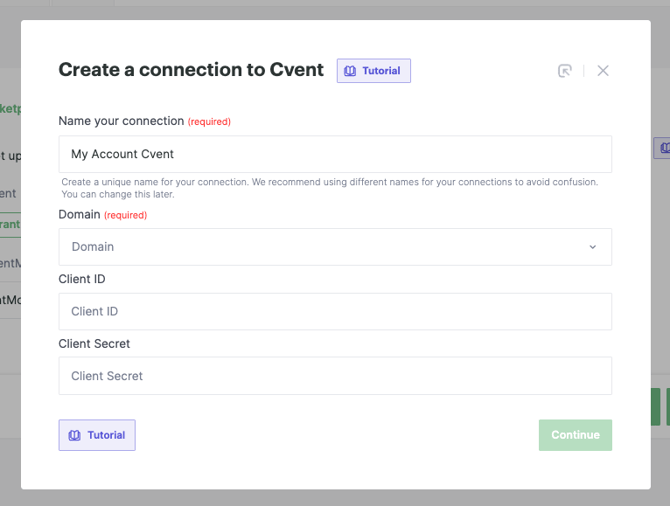The height and width of the screenshot is (506, 670).
Task: Open Tutorial button at bottom left
Action: point(97,435)
